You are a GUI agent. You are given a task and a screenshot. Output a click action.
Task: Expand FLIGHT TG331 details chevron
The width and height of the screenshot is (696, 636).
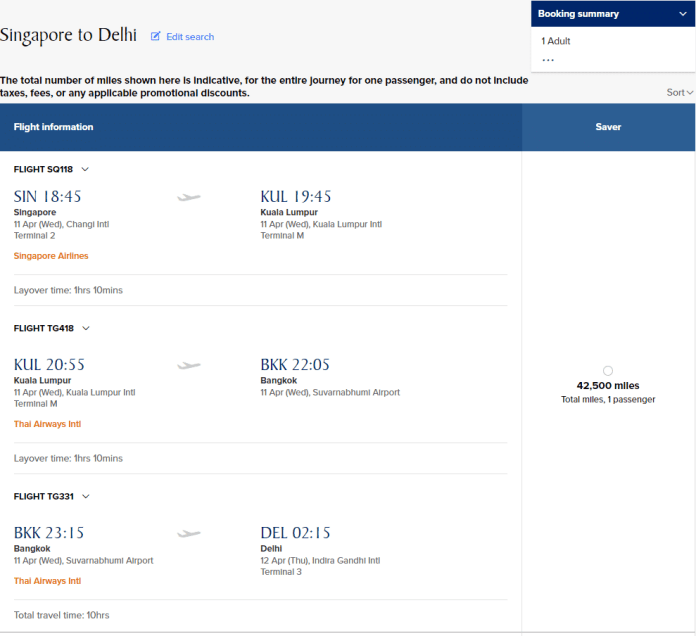tap(86, 496)
